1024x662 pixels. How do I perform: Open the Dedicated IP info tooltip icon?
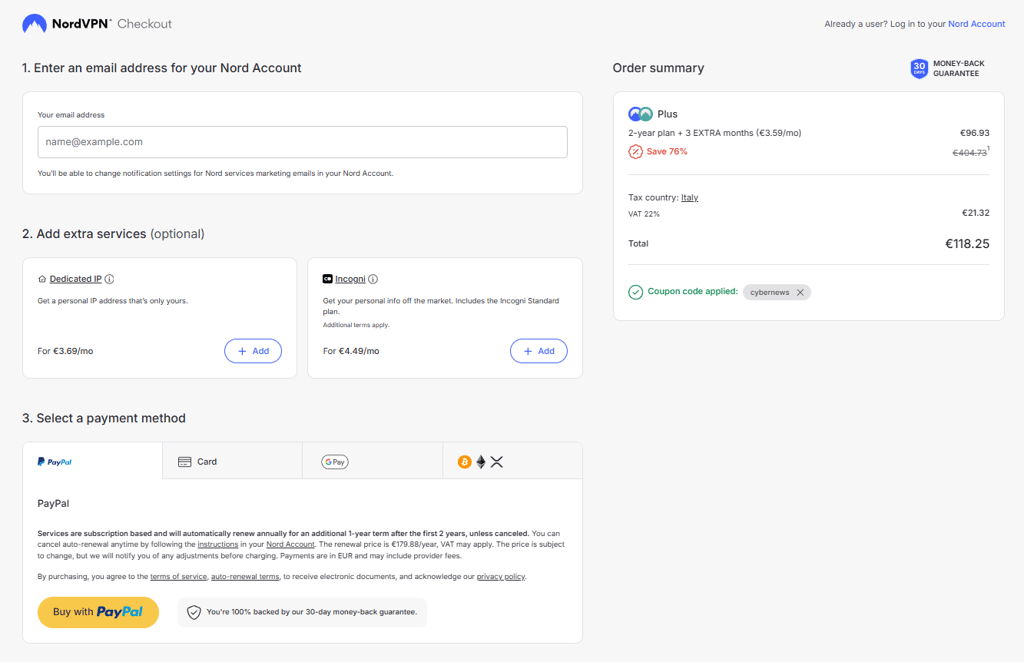click(x=110, y=279)
